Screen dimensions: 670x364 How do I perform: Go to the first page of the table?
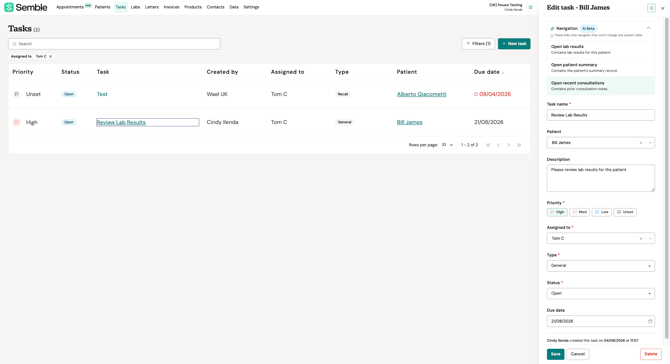pos(488,145)
